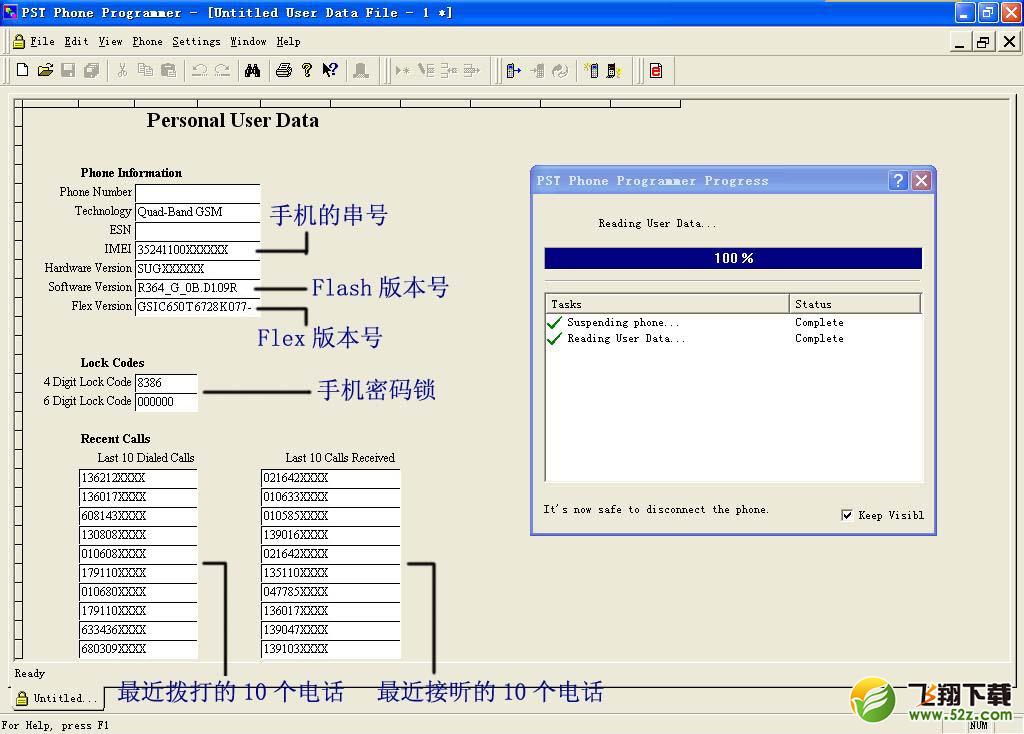Uncheck the Keep Visible checkbox
The width and height of the screenshot is (1024, 734).
tap(847, 515)
